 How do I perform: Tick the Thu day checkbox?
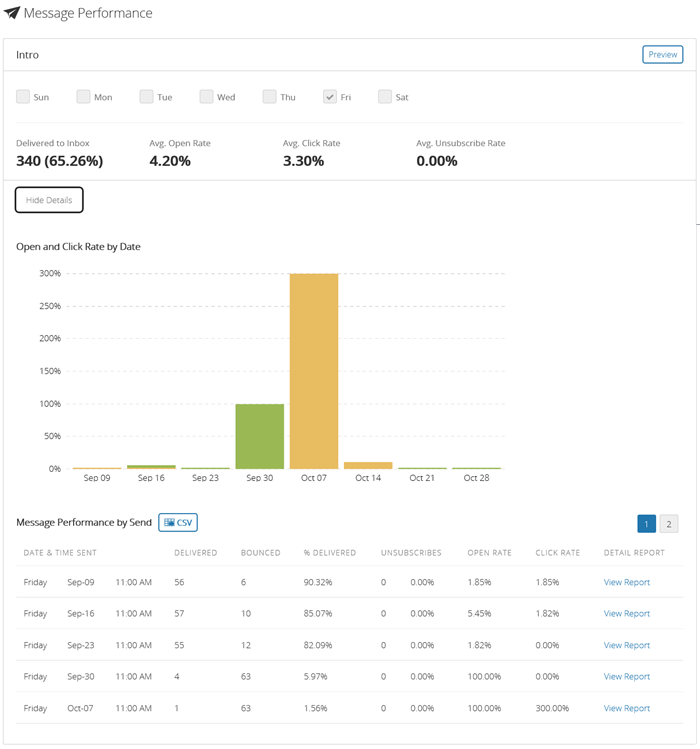(270, 97)
